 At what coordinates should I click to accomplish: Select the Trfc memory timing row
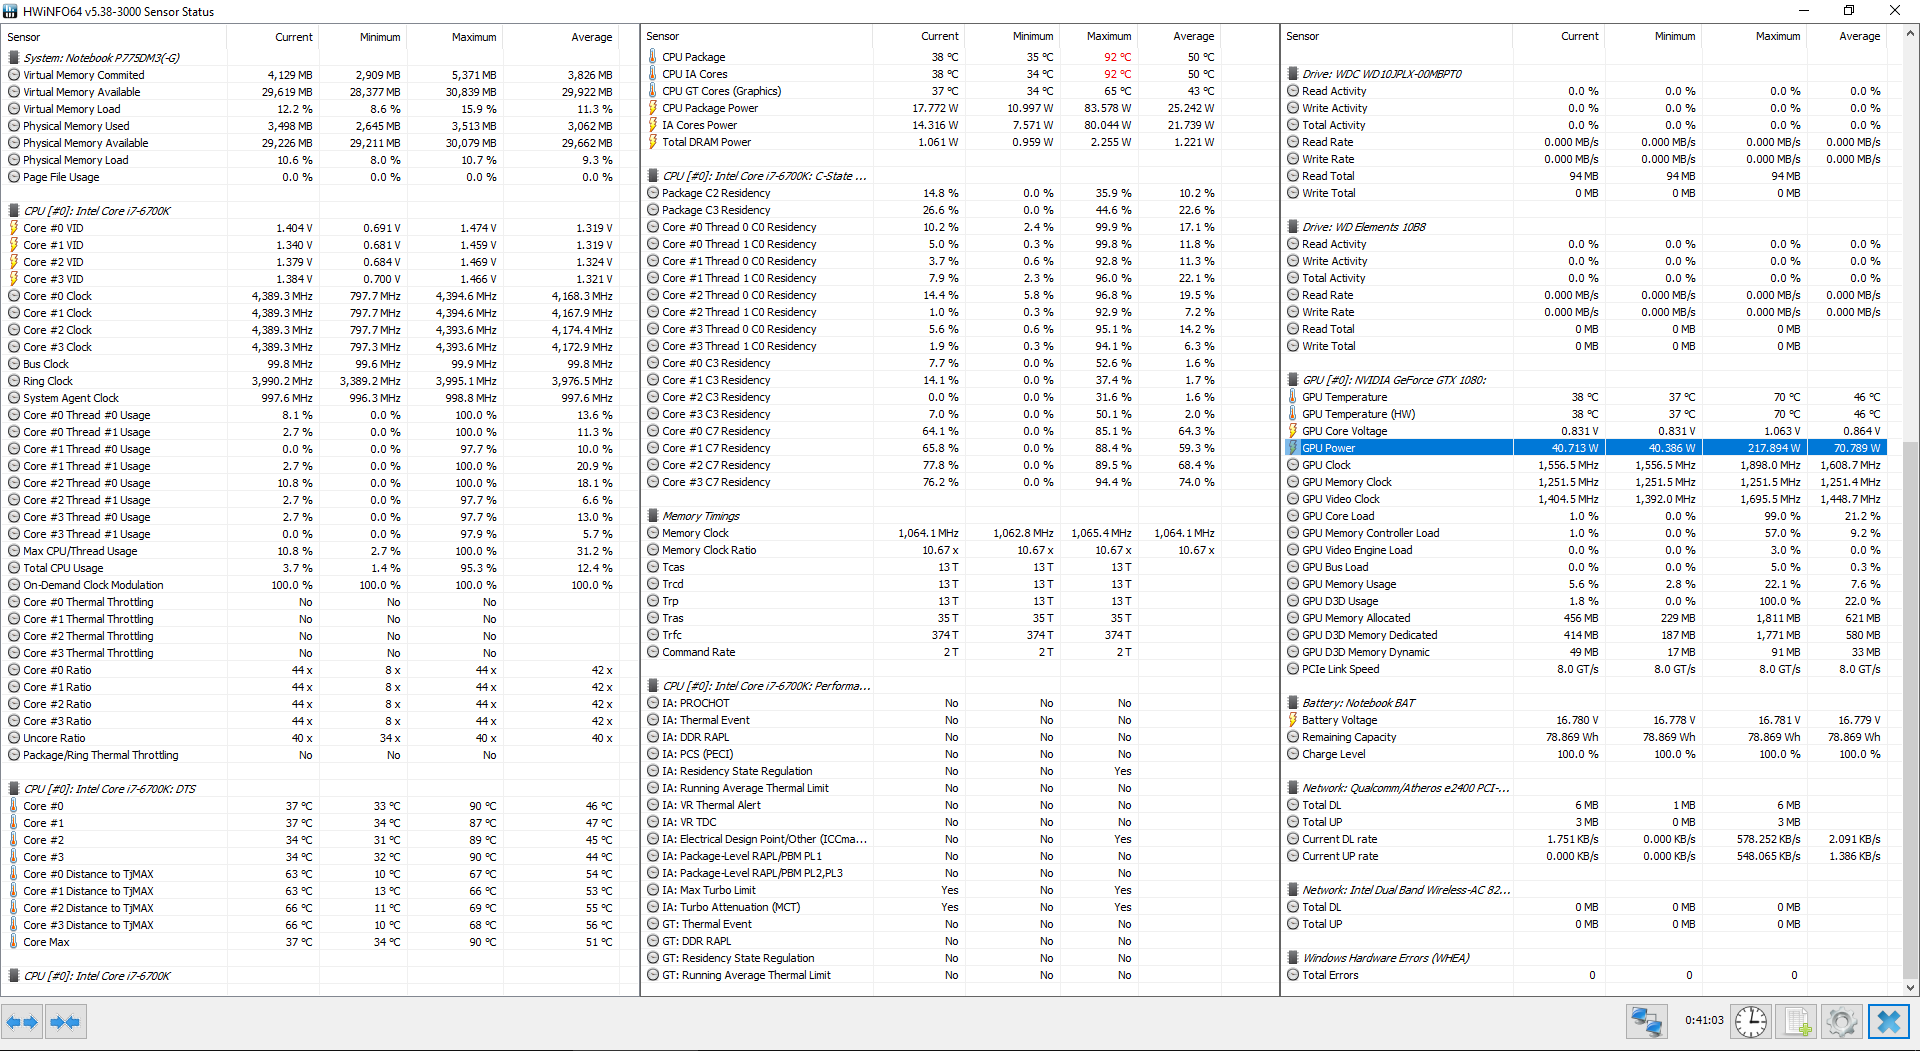[x=931, y=635]
